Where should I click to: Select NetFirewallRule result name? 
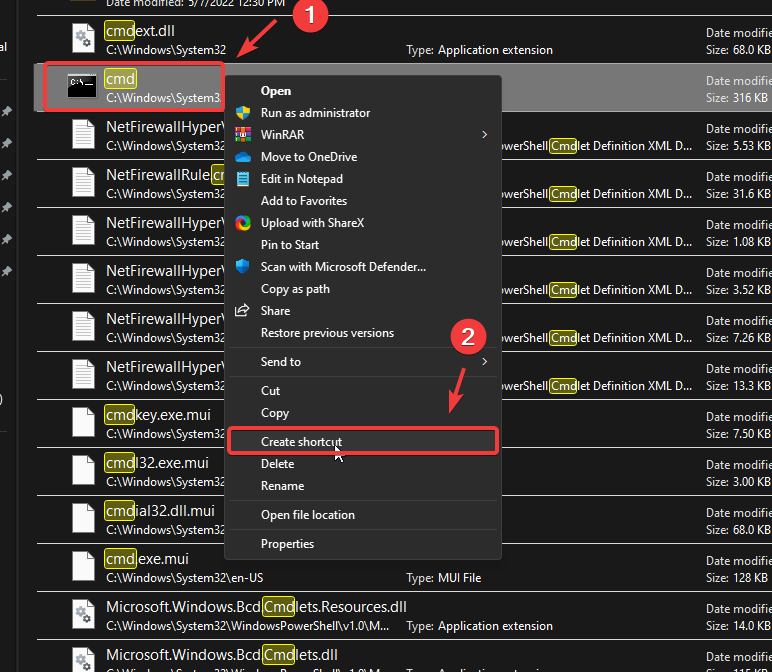[x=165, y=175]
